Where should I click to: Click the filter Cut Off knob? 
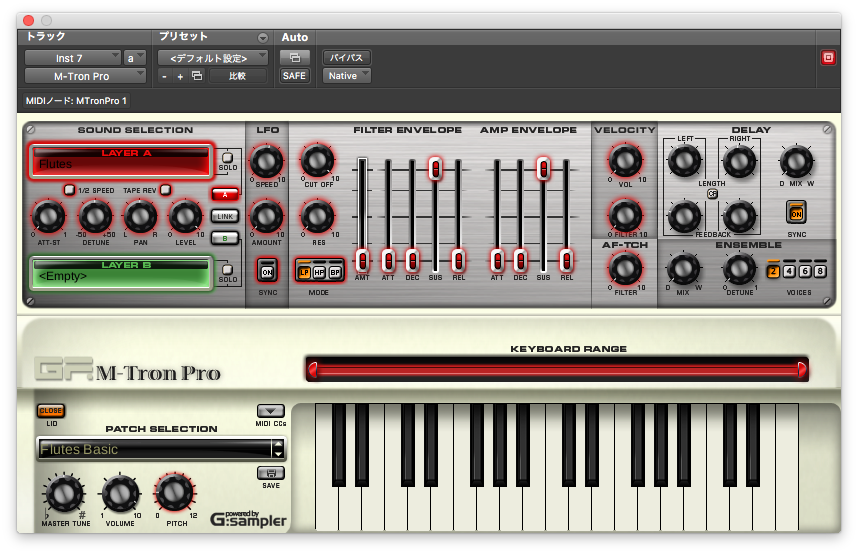point(318,160)
